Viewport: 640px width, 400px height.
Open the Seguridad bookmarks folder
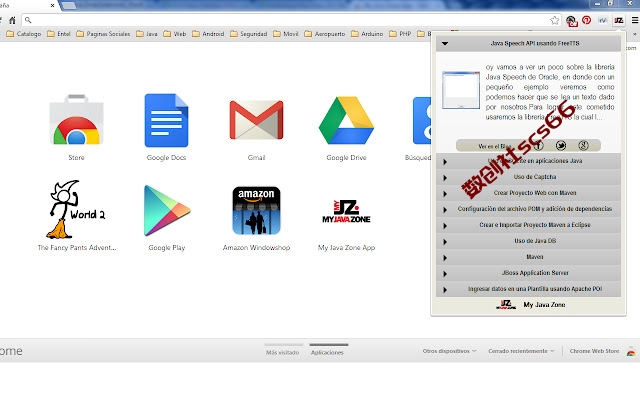(x=249, y=34)
